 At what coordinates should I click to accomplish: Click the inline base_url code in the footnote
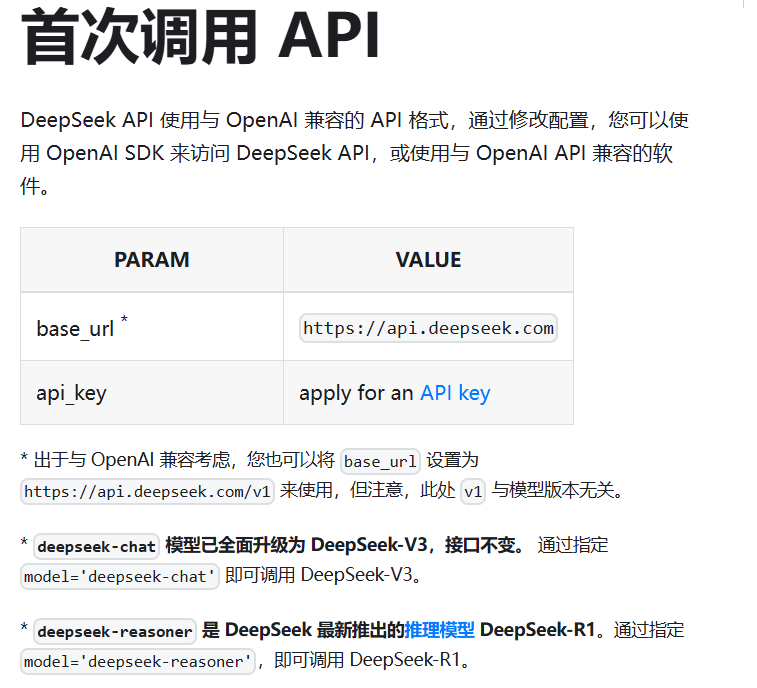[380, 462]
